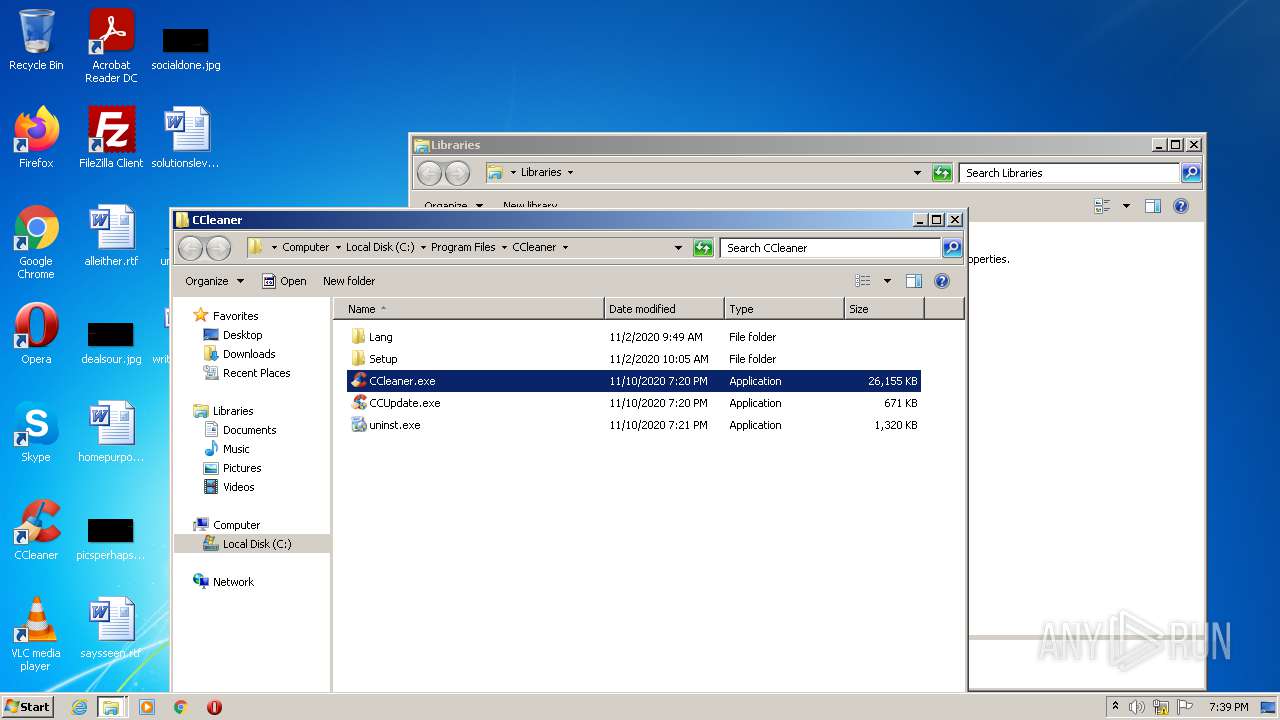Sort by Date modified column
This screenshot has width=1280, height=720.
click(664, 309)
